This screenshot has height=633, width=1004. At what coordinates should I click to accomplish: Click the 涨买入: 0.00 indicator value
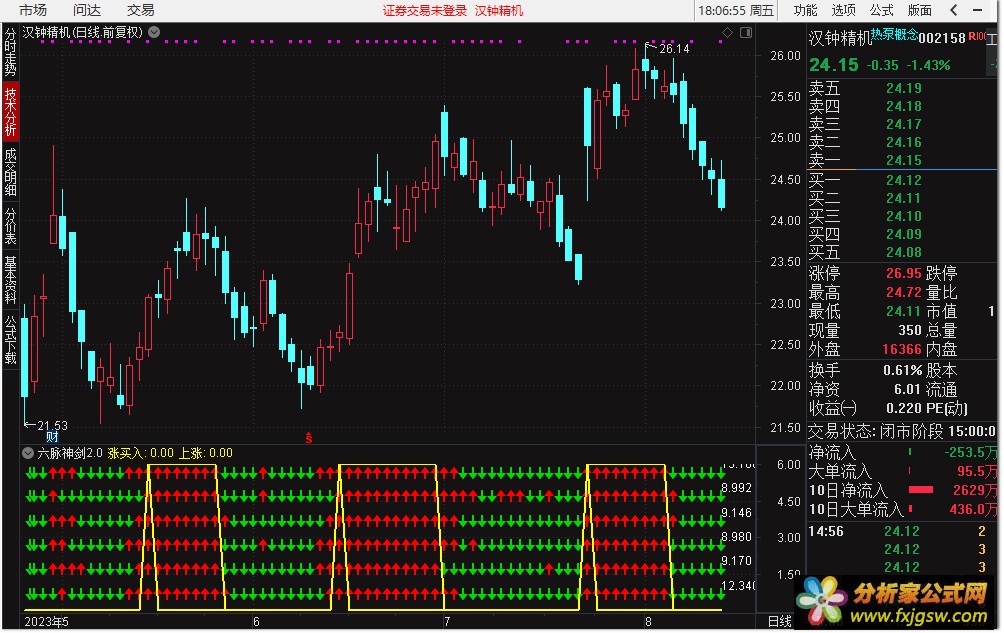click(x=140, y=453)
